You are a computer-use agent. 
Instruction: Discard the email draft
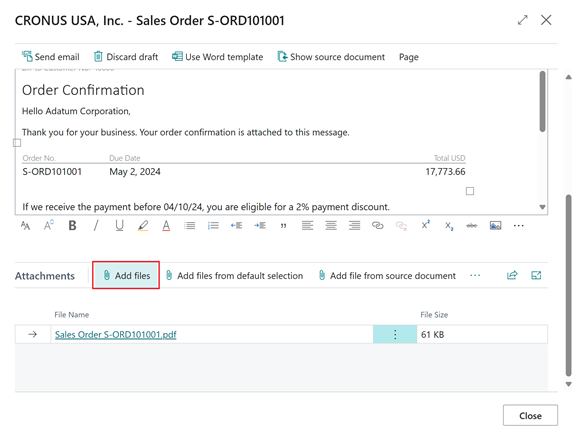[x=126, y=57]
